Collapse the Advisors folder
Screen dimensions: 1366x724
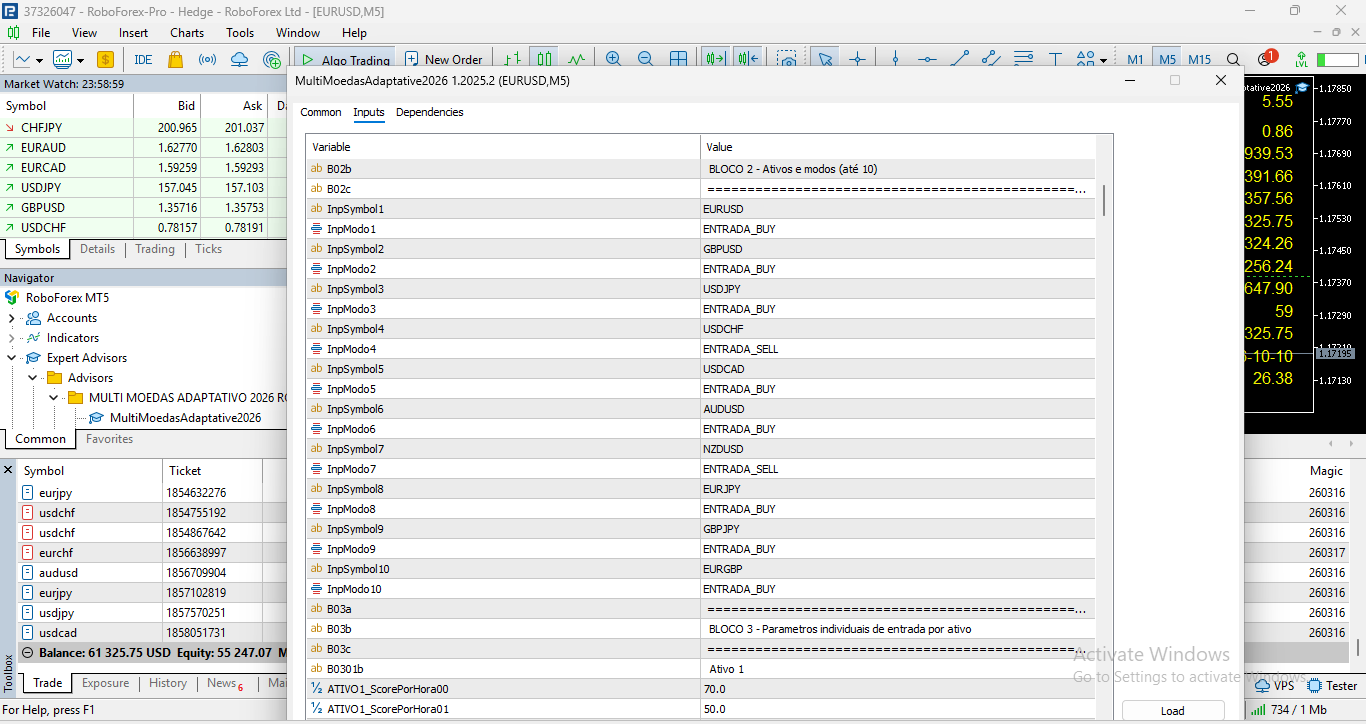[33, 378]
